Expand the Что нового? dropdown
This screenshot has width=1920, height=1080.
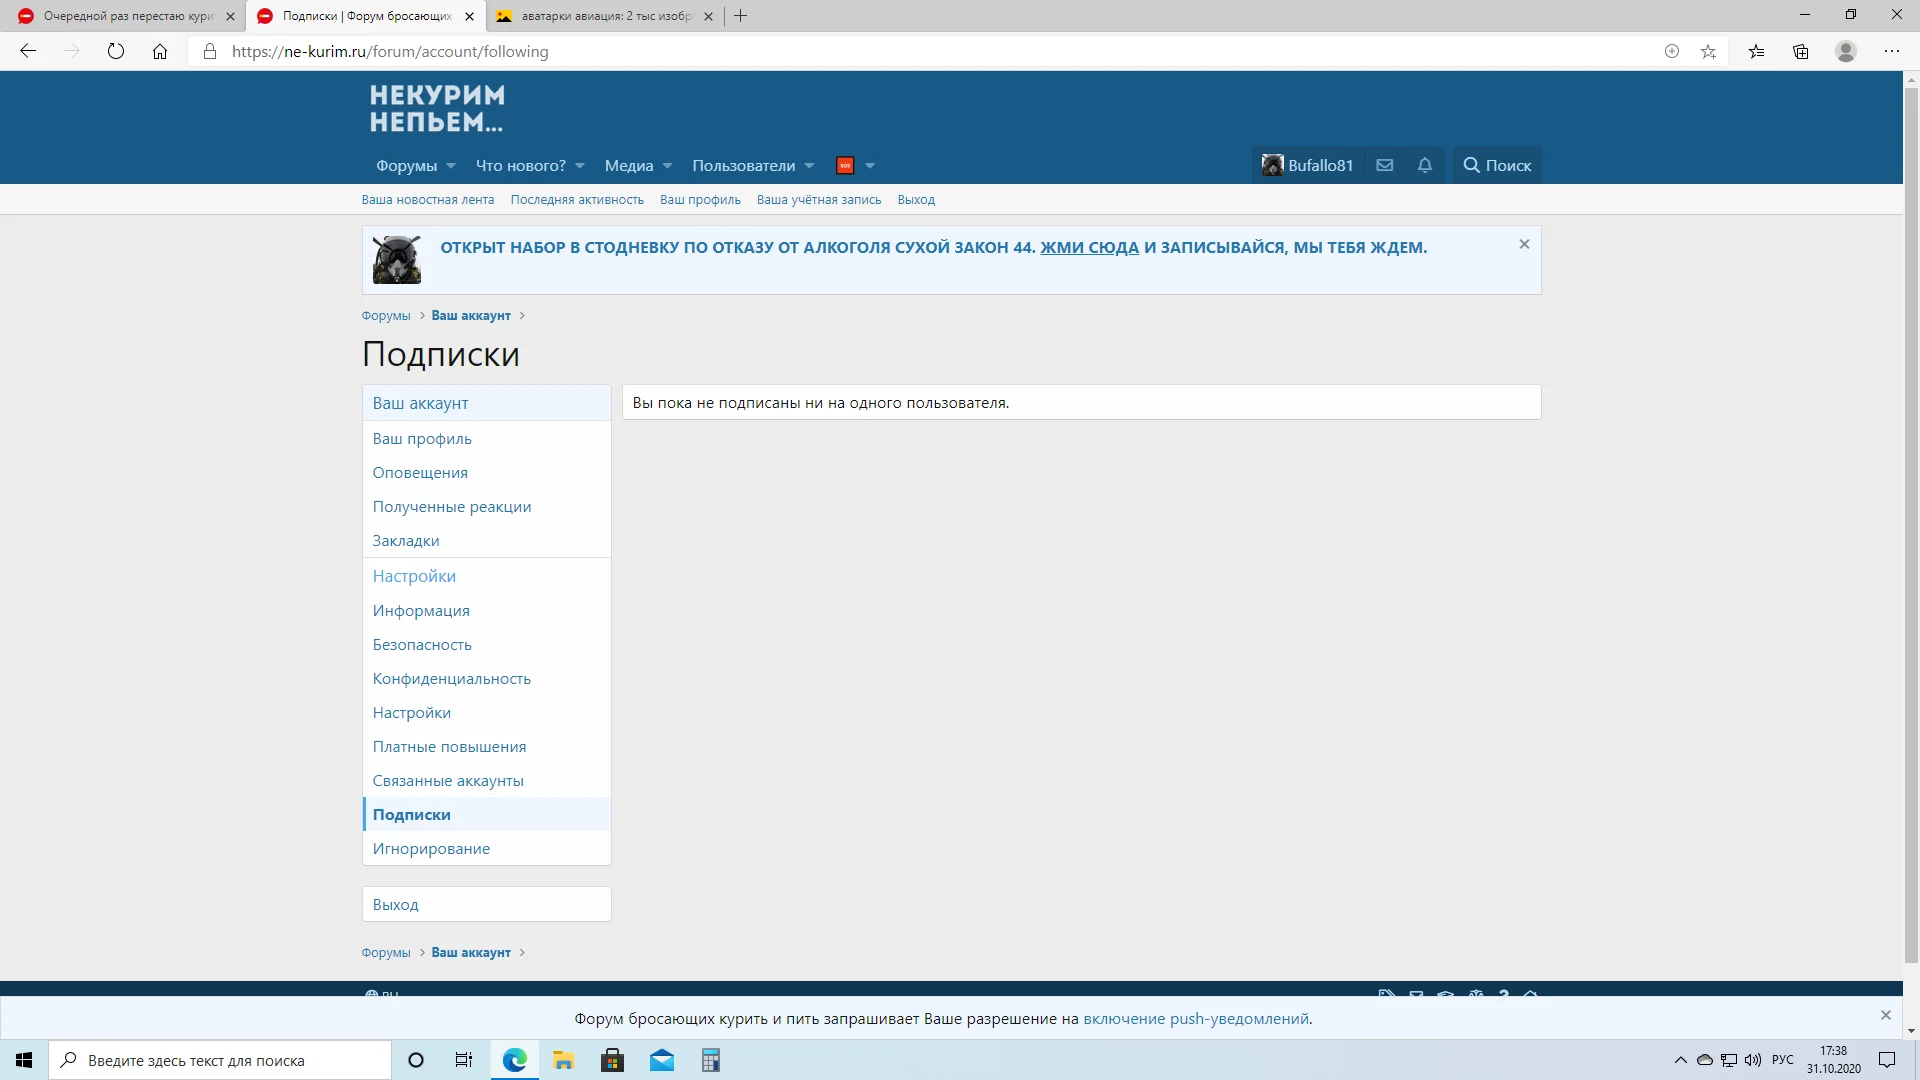522,165
